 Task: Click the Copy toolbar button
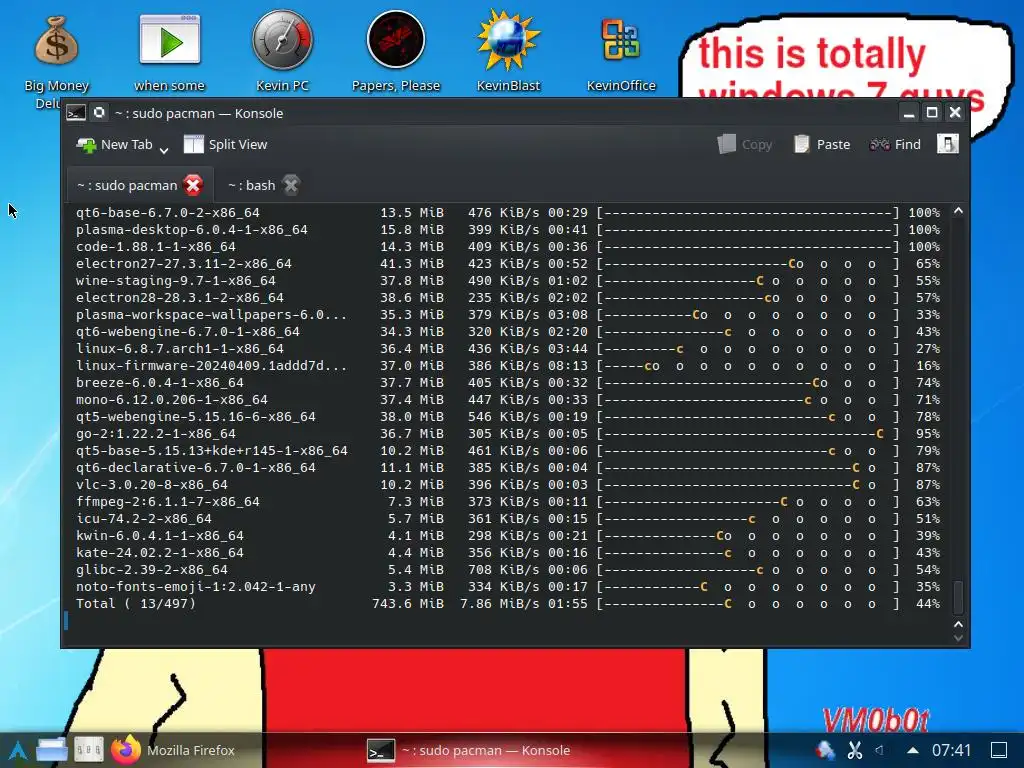[x=744, y=144]
